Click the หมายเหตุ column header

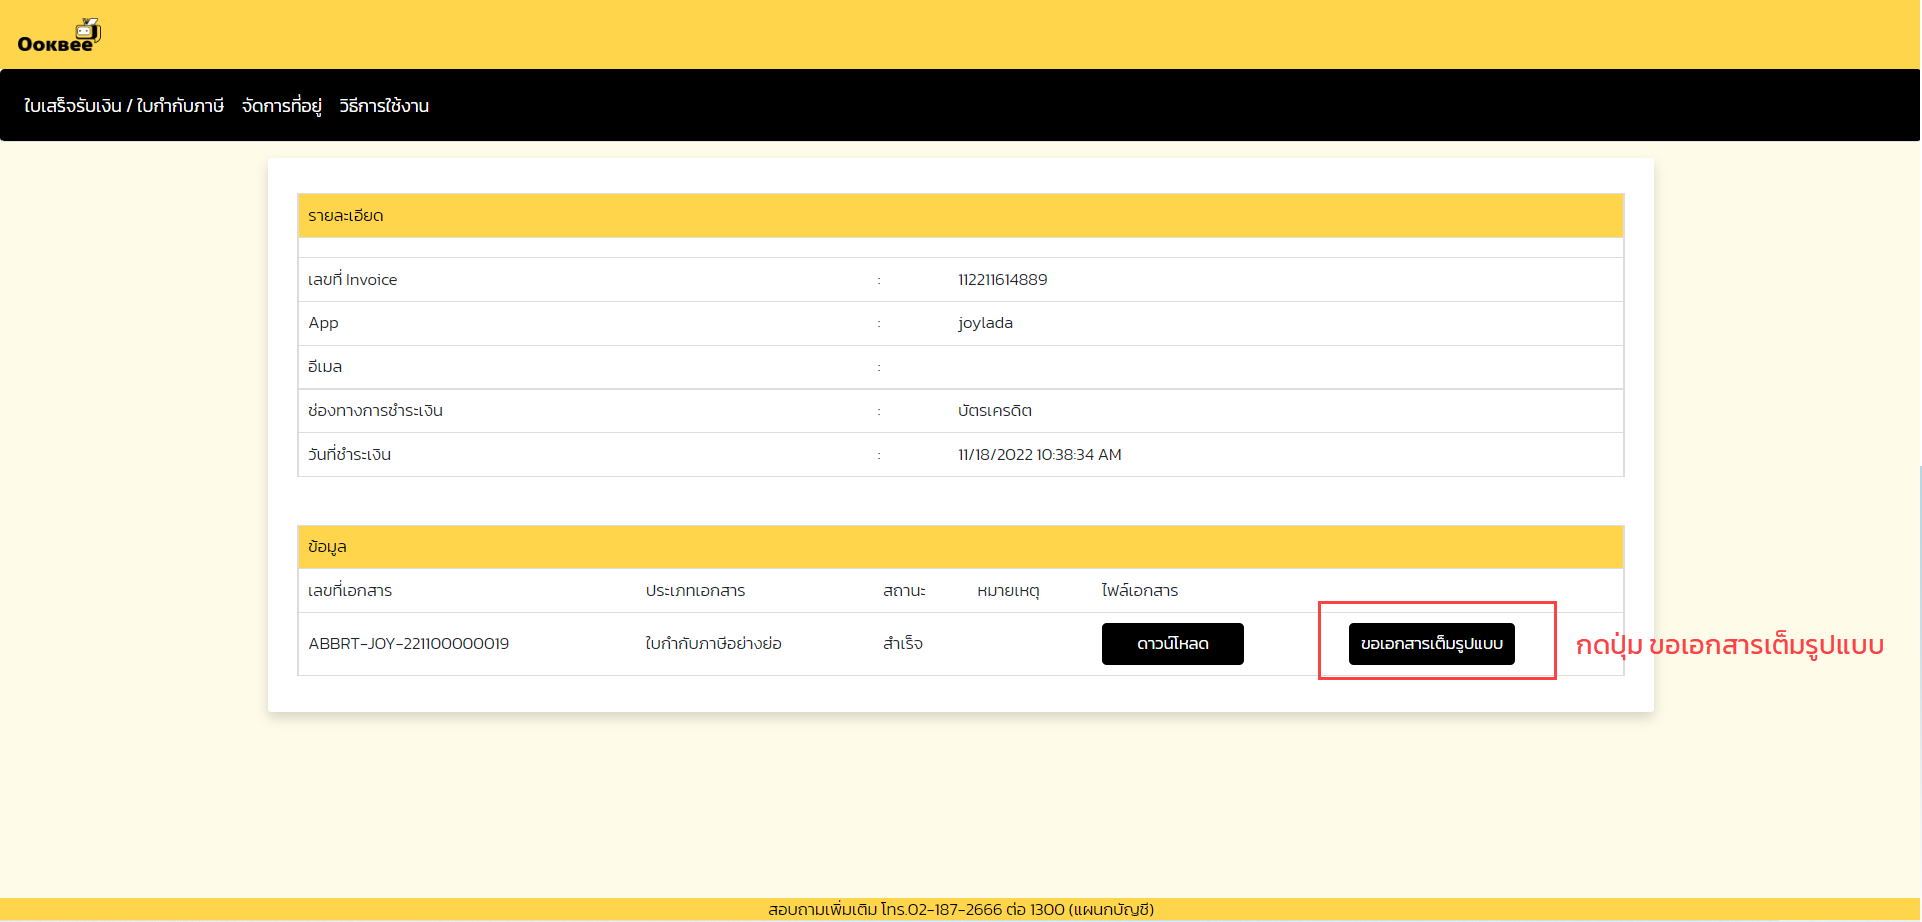[x=1008, y=591]
